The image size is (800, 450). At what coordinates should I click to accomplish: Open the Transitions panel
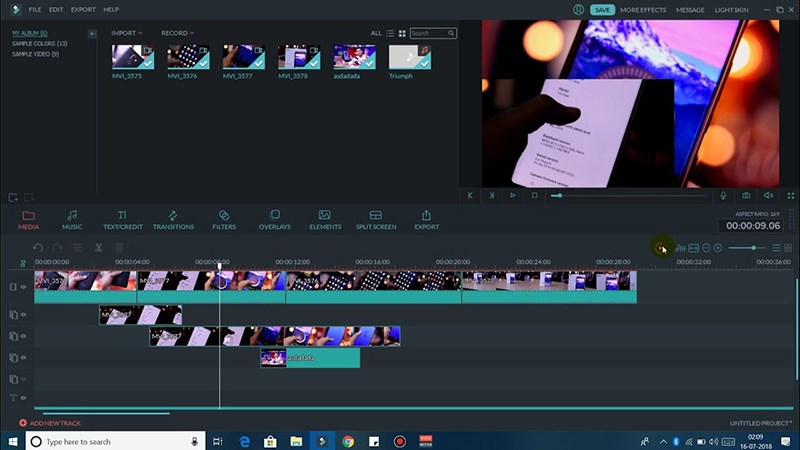(x=173, y=219)
